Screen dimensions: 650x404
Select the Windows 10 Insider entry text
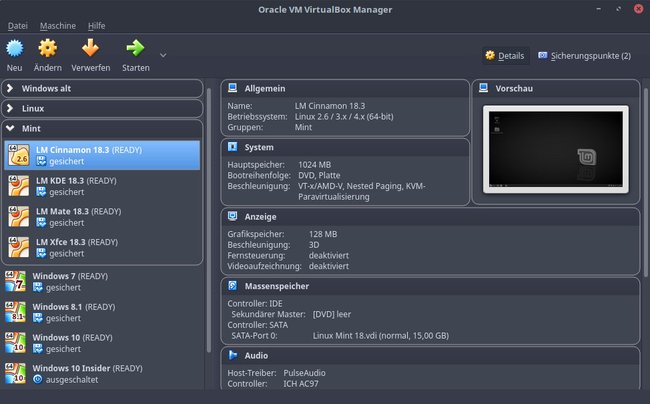[87, 368]
